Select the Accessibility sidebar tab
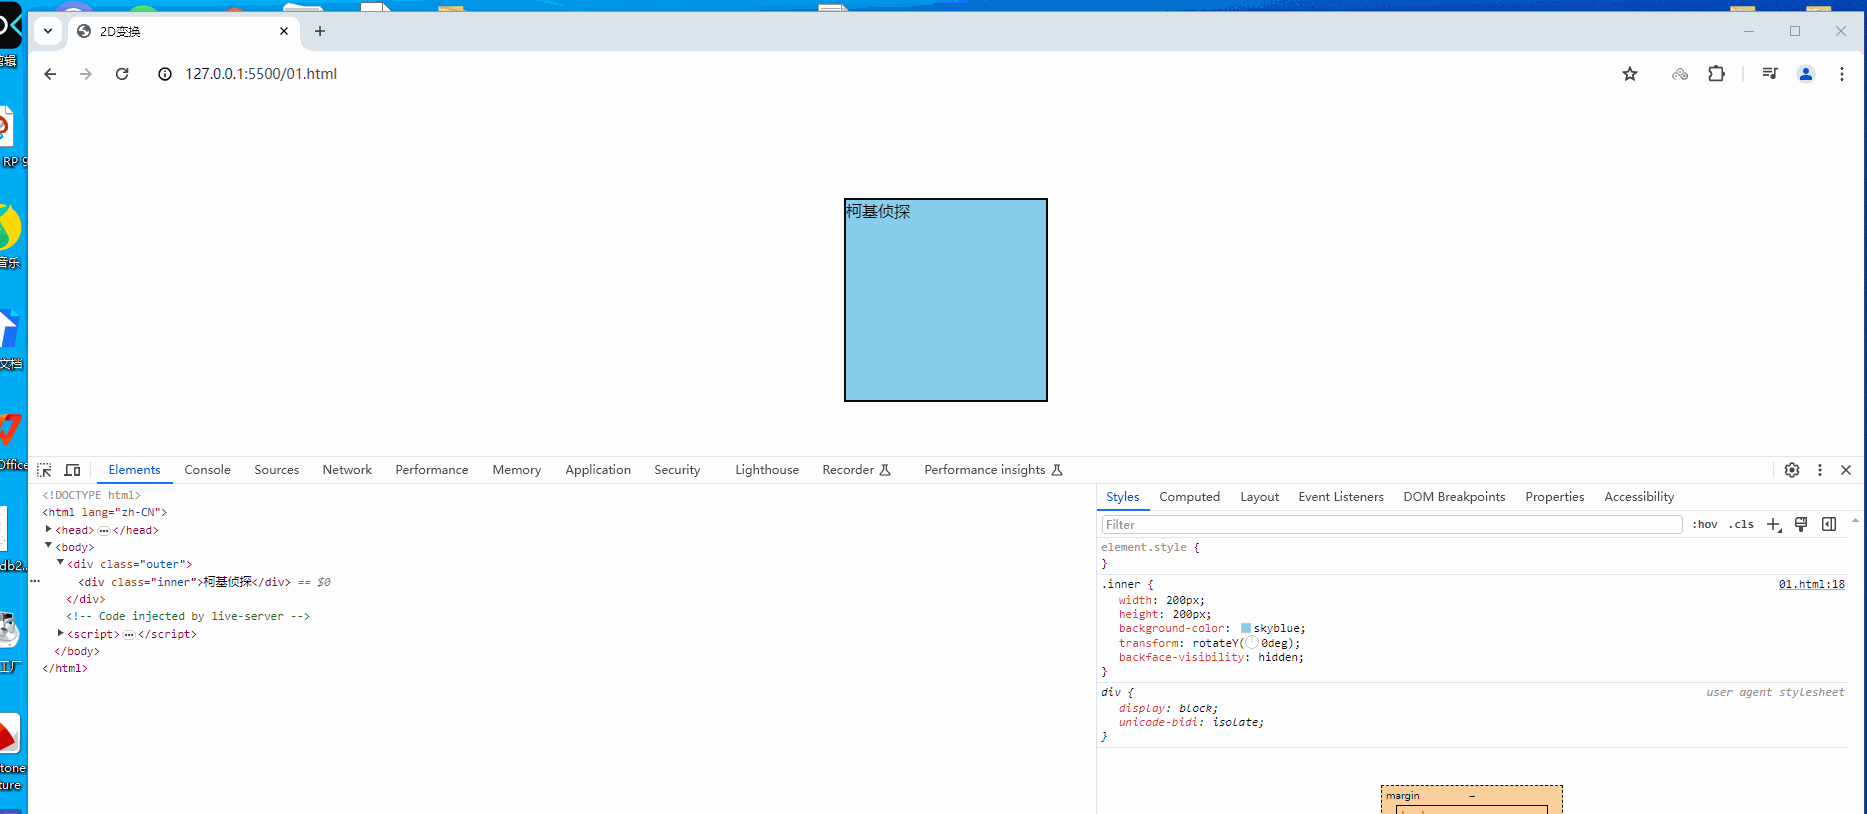Screen dimensions: 1867x814 [1638, 497]
